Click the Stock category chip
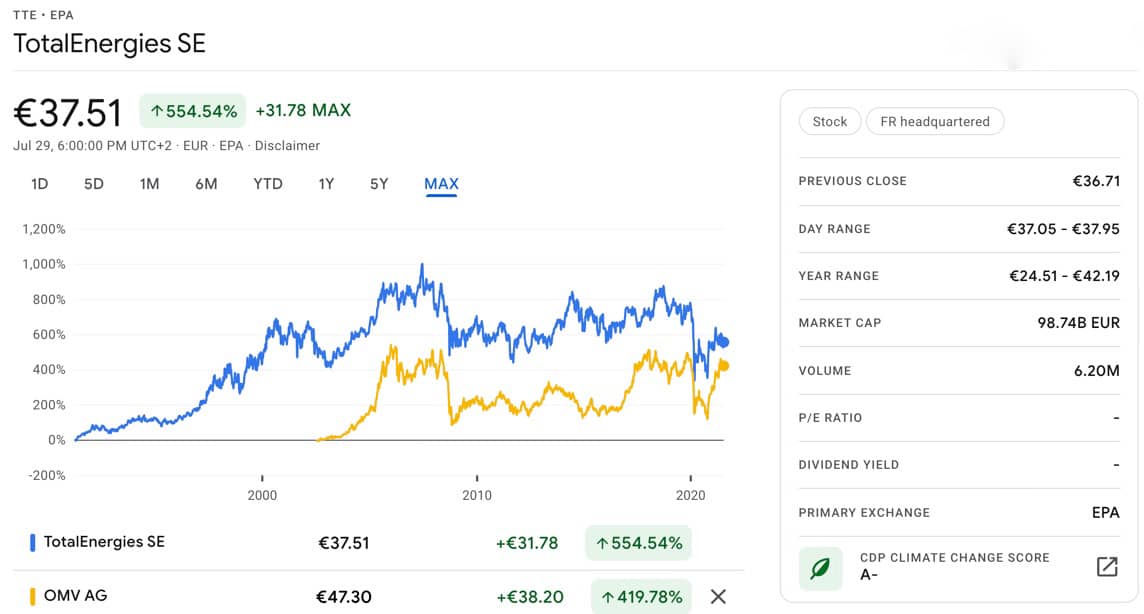 [x=830, y=122]
